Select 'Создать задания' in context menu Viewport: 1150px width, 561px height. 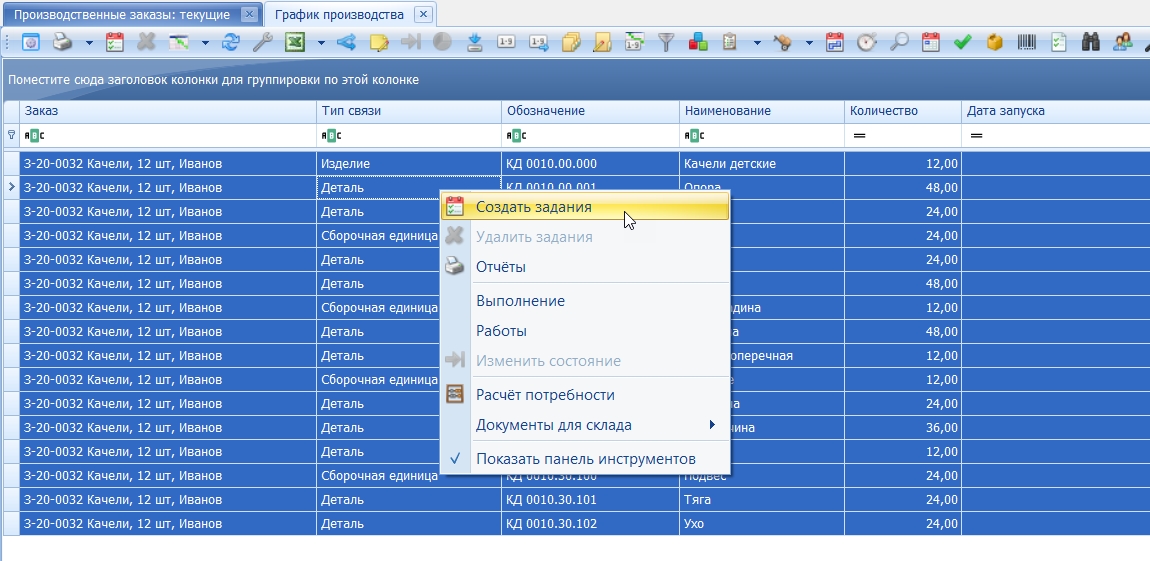tap(585, 207)
